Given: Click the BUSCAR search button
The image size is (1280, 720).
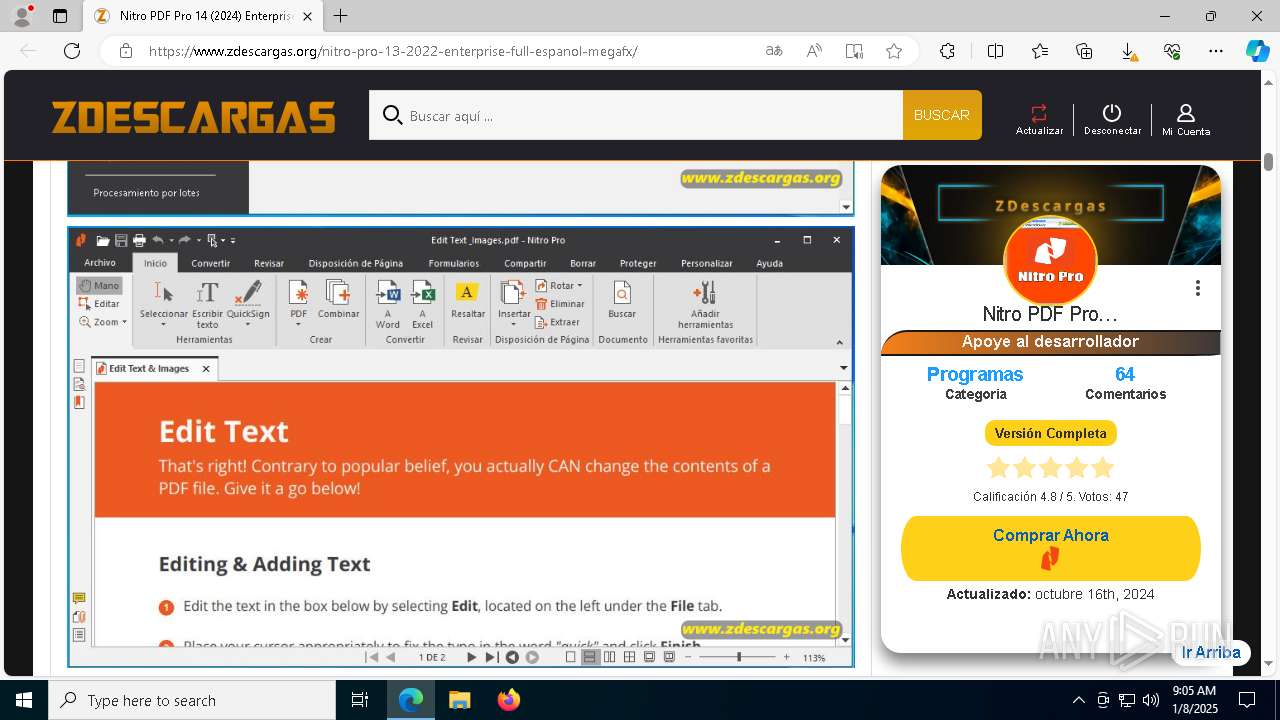Looking at the screenshot, I should click(942, 115).
